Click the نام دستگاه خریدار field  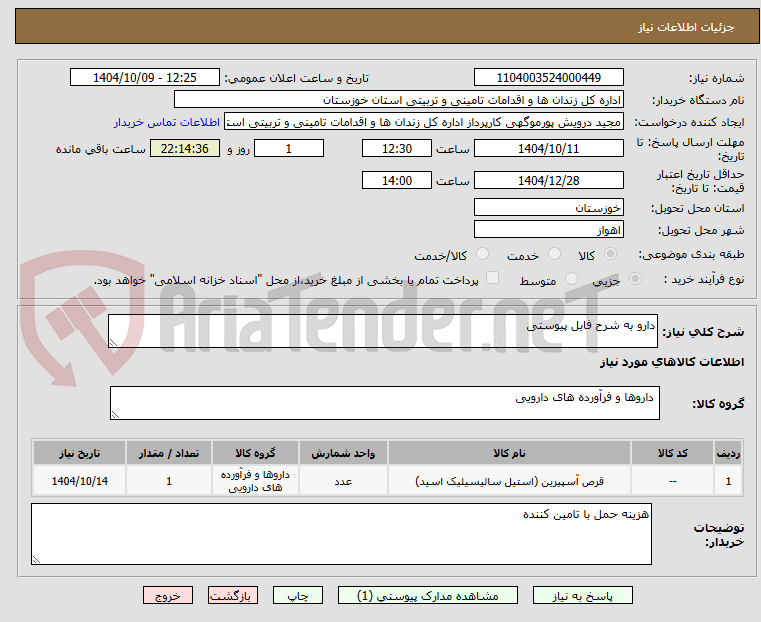tap(398, 100)
